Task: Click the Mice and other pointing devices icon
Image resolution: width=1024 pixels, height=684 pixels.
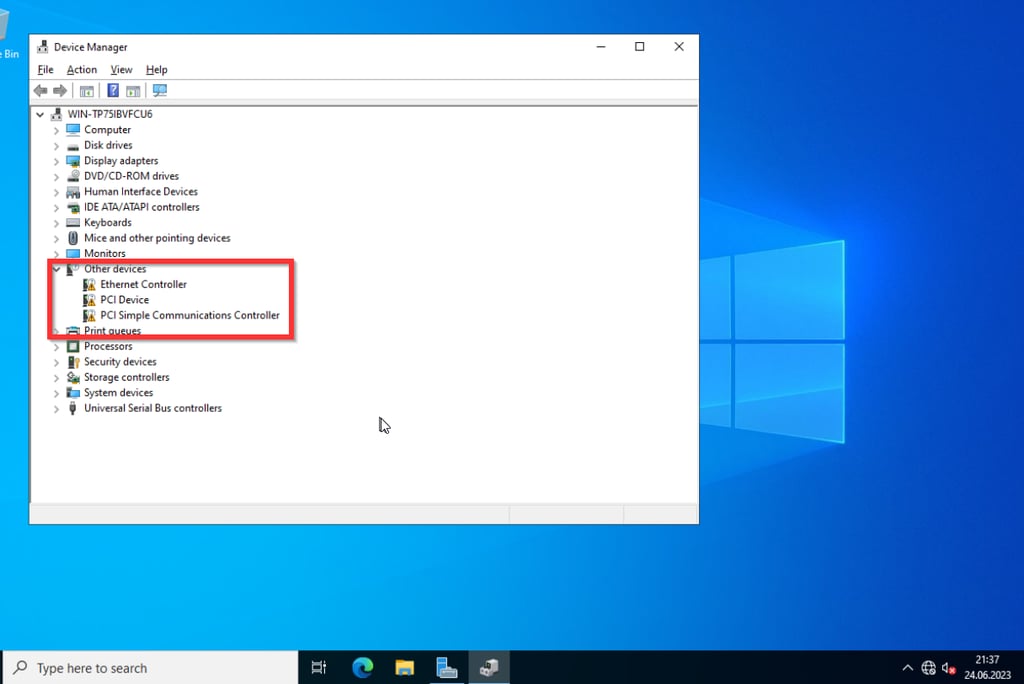Action: point(73,238)
